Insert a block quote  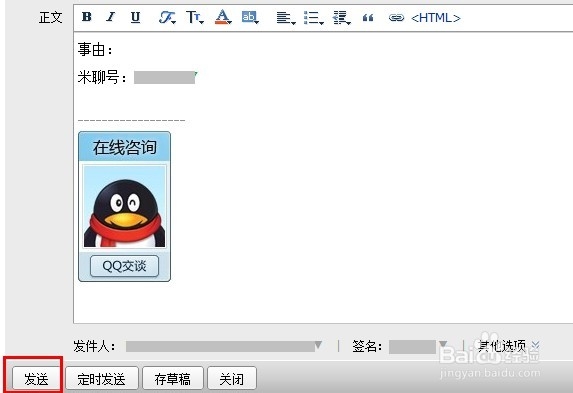pyautogui.click(x=368, y=18)
